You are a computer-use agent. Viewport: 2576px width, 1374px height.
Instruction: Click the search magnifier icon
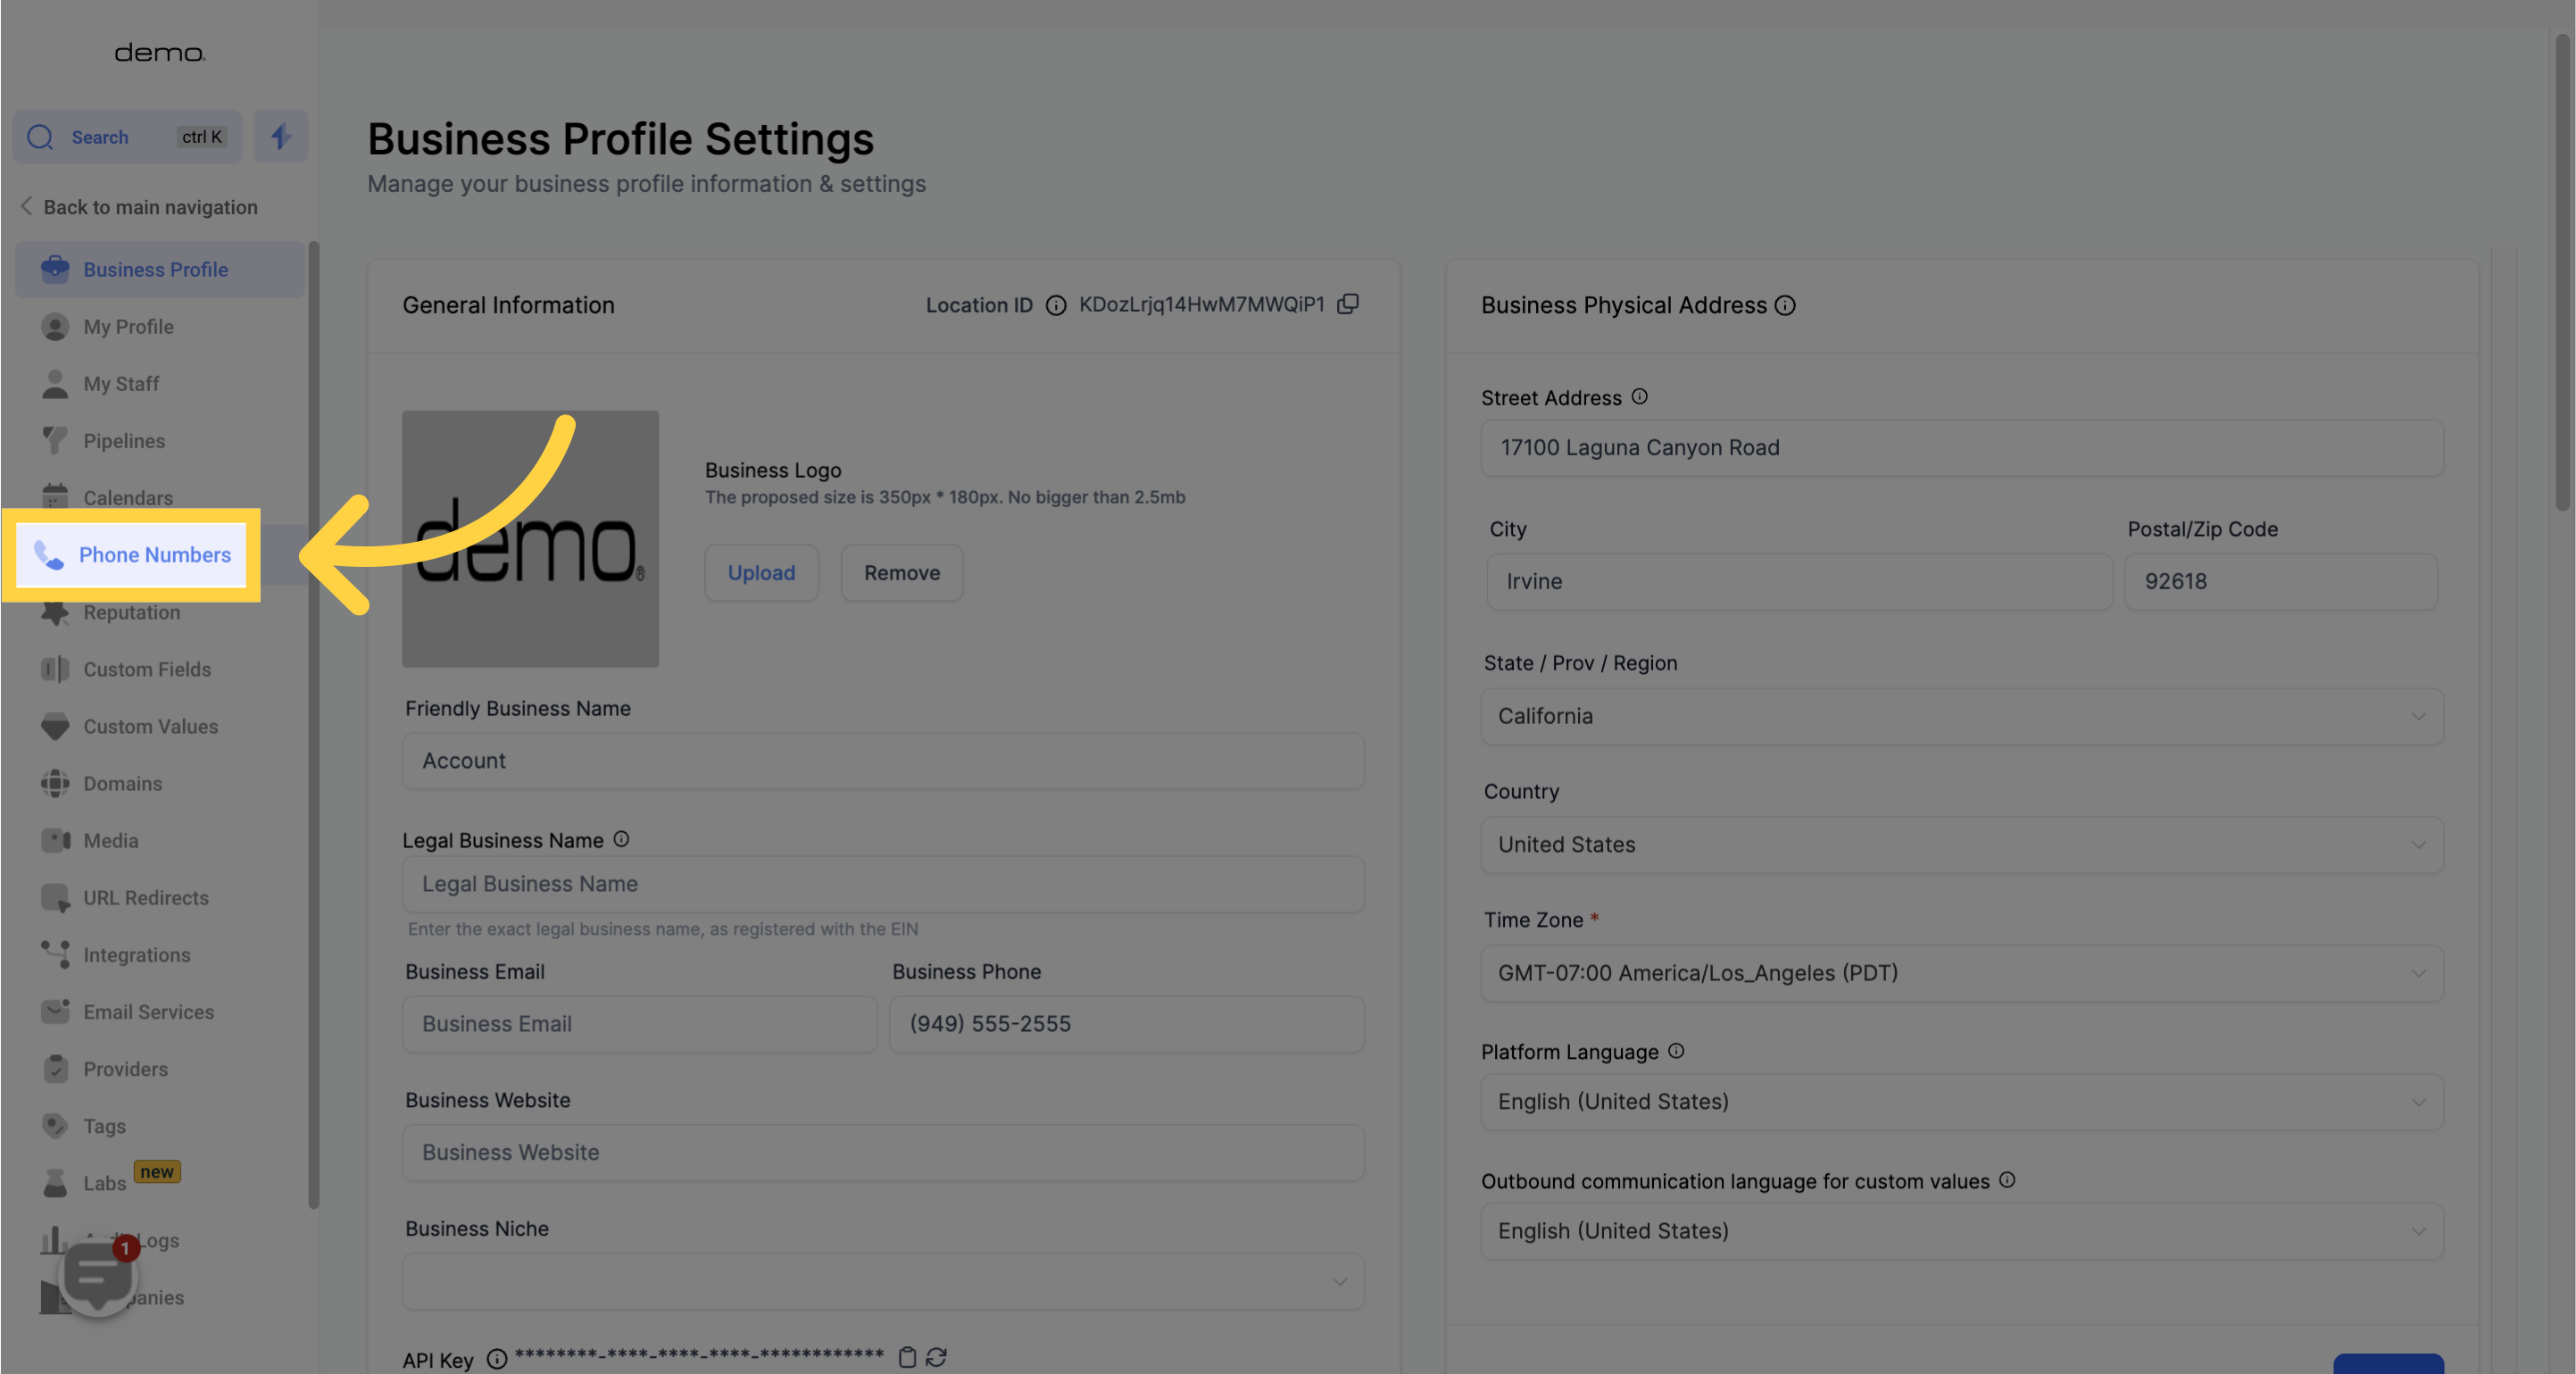click(x=40, y=137)
